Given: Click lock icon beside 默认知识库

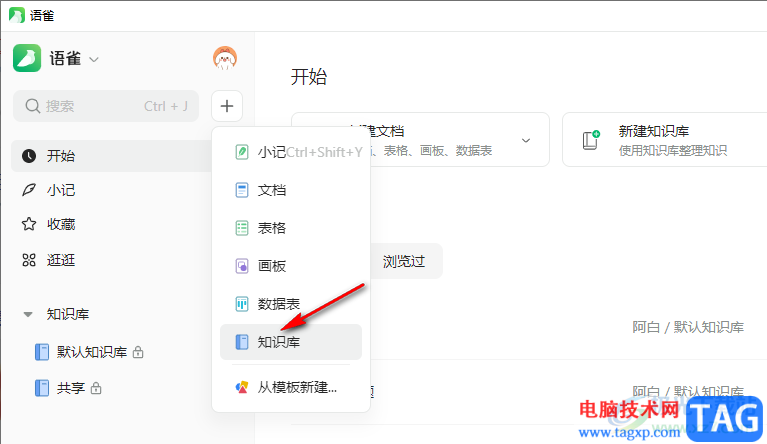Looking at the screenshot, I should point(138,352).
